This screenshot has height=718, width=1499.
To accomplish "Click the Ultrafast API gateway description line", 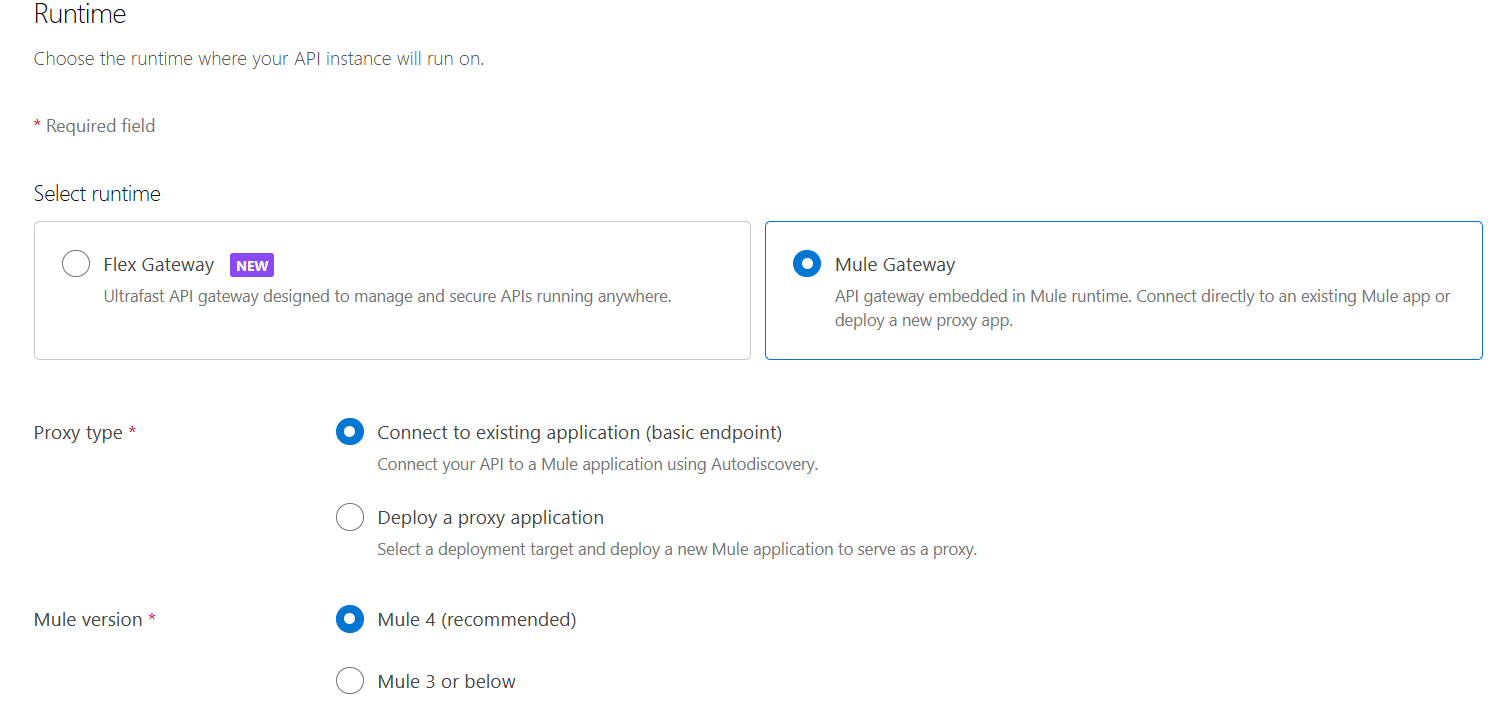I will point(387,296).
